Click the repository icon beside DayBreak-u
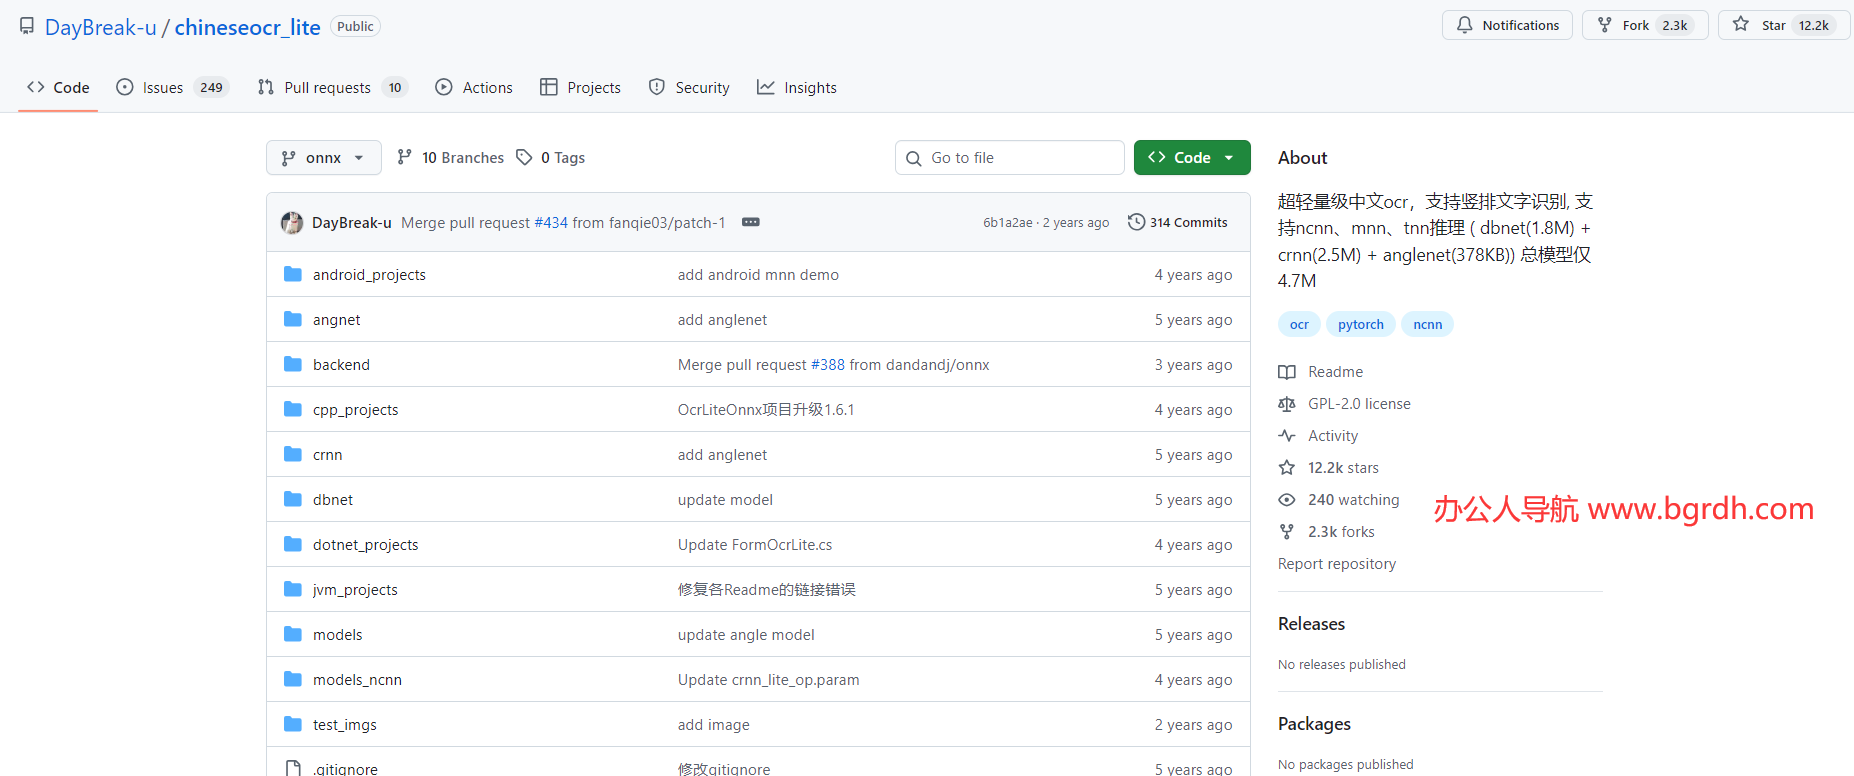This screenshot has width=1854, height=776. point(27,26)
